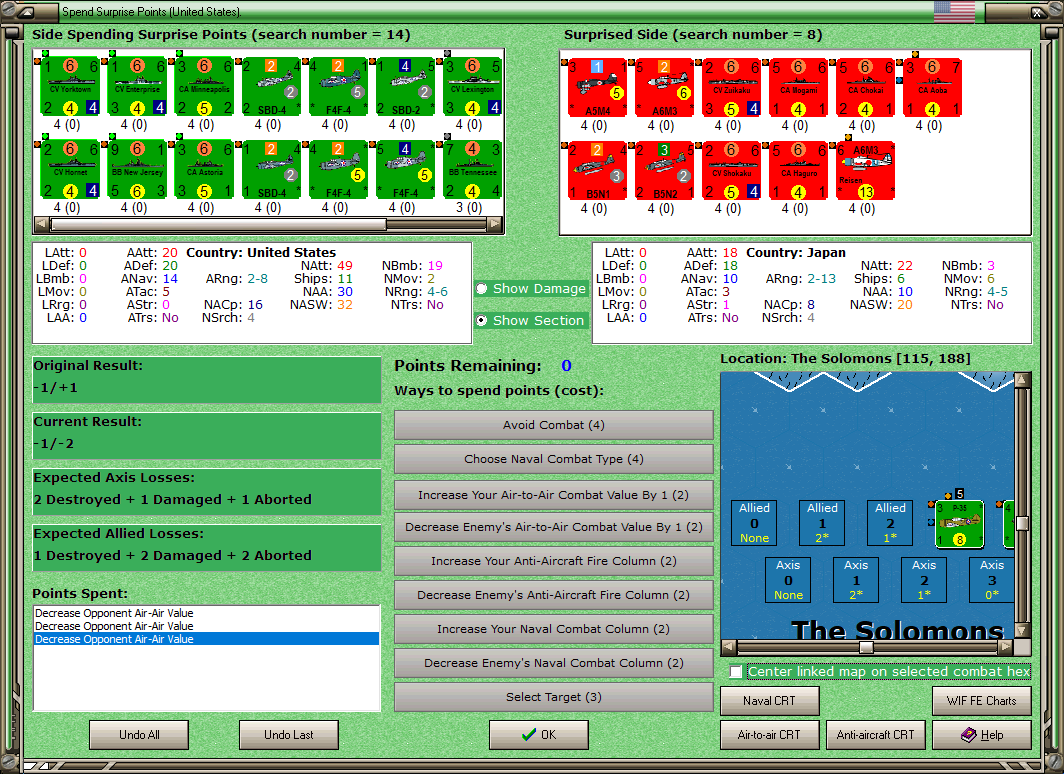
Task: Click the Allied 0 None sea box
Action: click(754, 523)
